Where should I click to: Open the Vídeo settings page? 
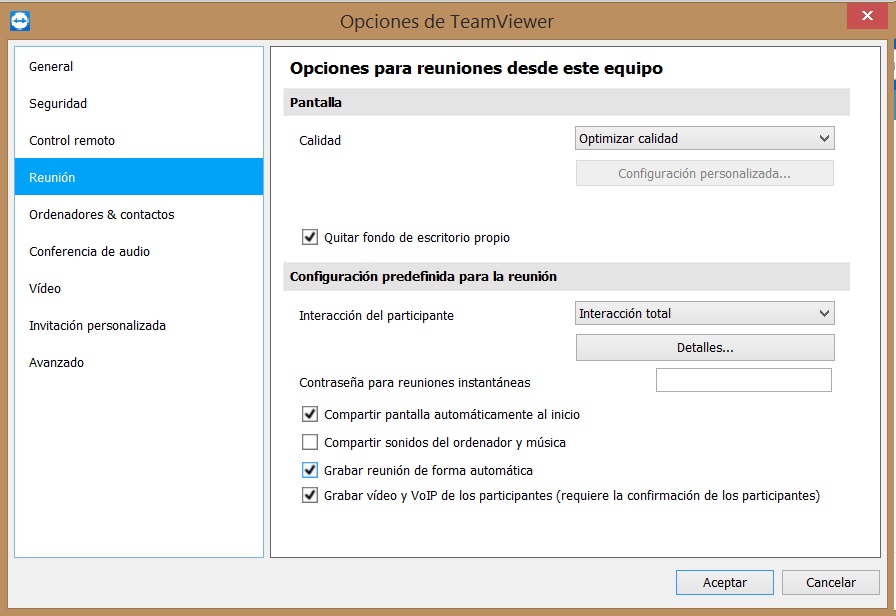[x=45, y=289]
